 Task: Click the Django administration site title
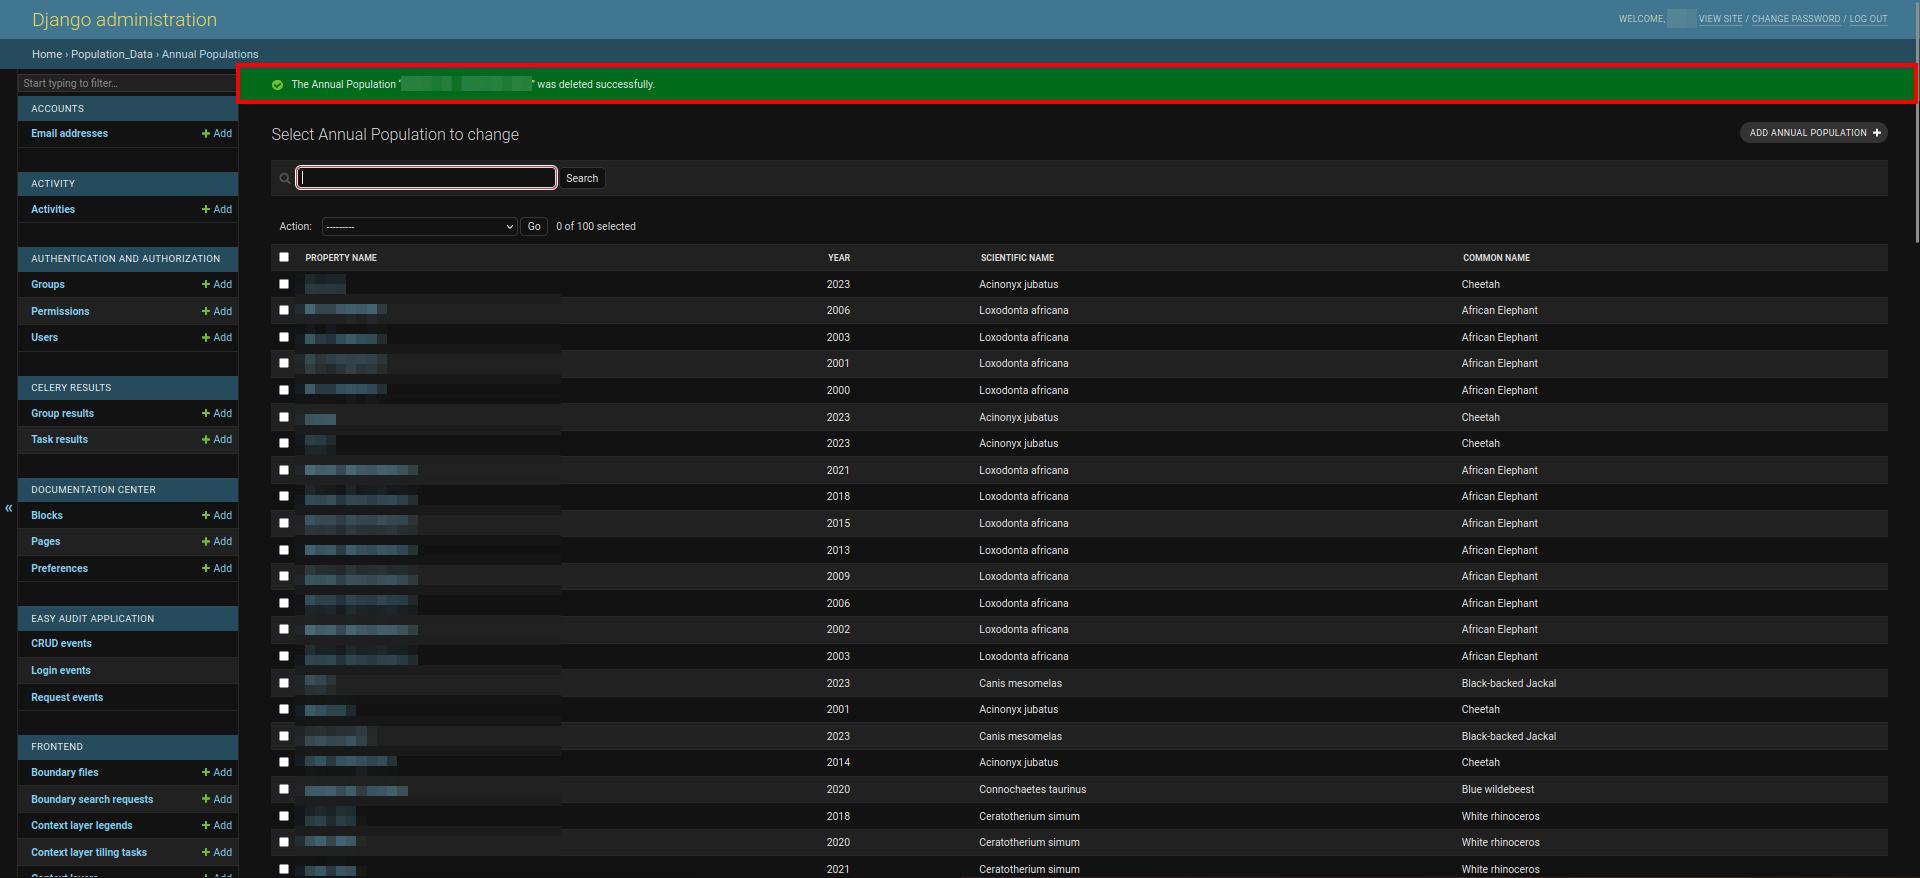point(124,20)
